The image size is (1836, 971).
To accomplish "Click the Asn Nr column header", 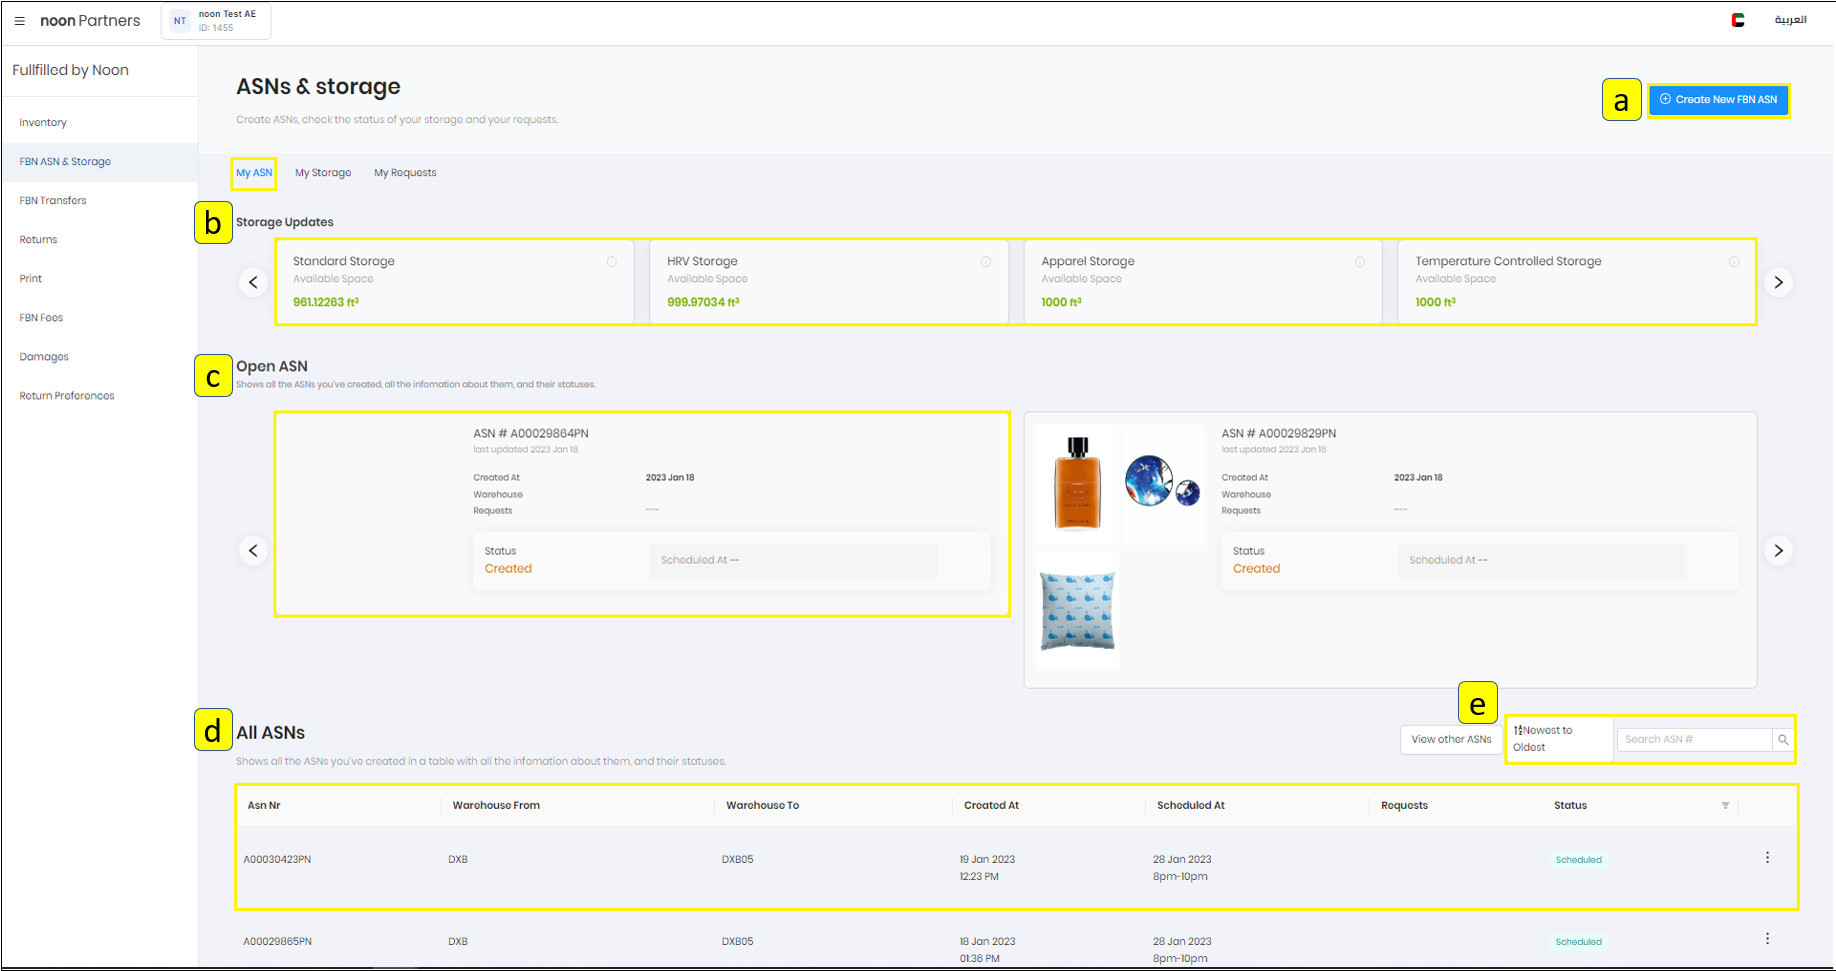I will [x=264, y=806].
